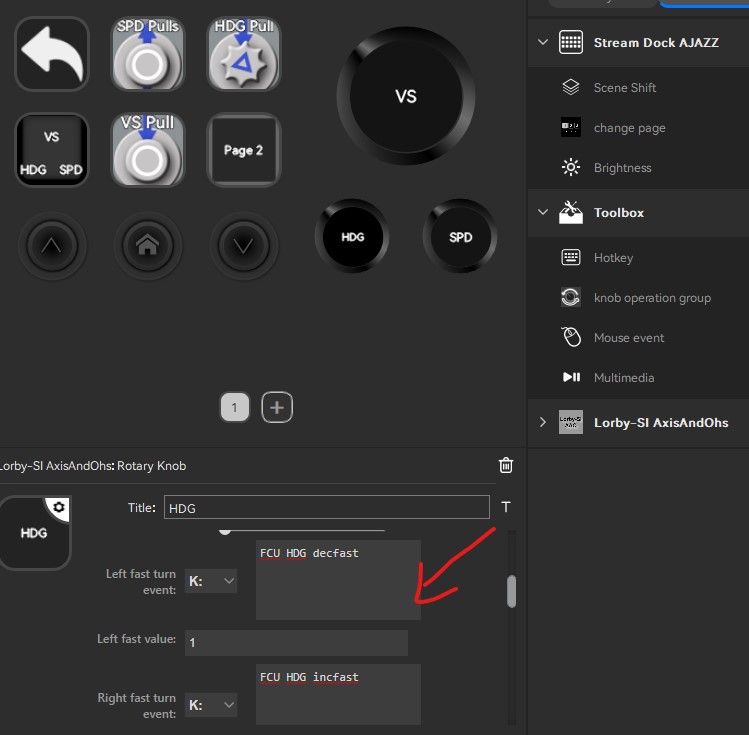Image resolution: width=749 pixels, height=735 pixels.
Task: Click the Hotkey keyboard icon
Action: [x=570, y=257]
